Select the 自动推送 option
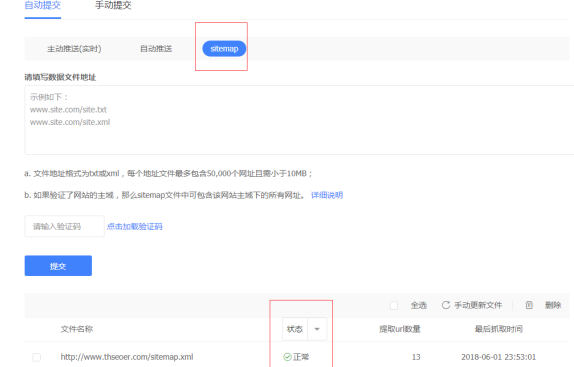This screenshot has height=367, width=574. 156,49
